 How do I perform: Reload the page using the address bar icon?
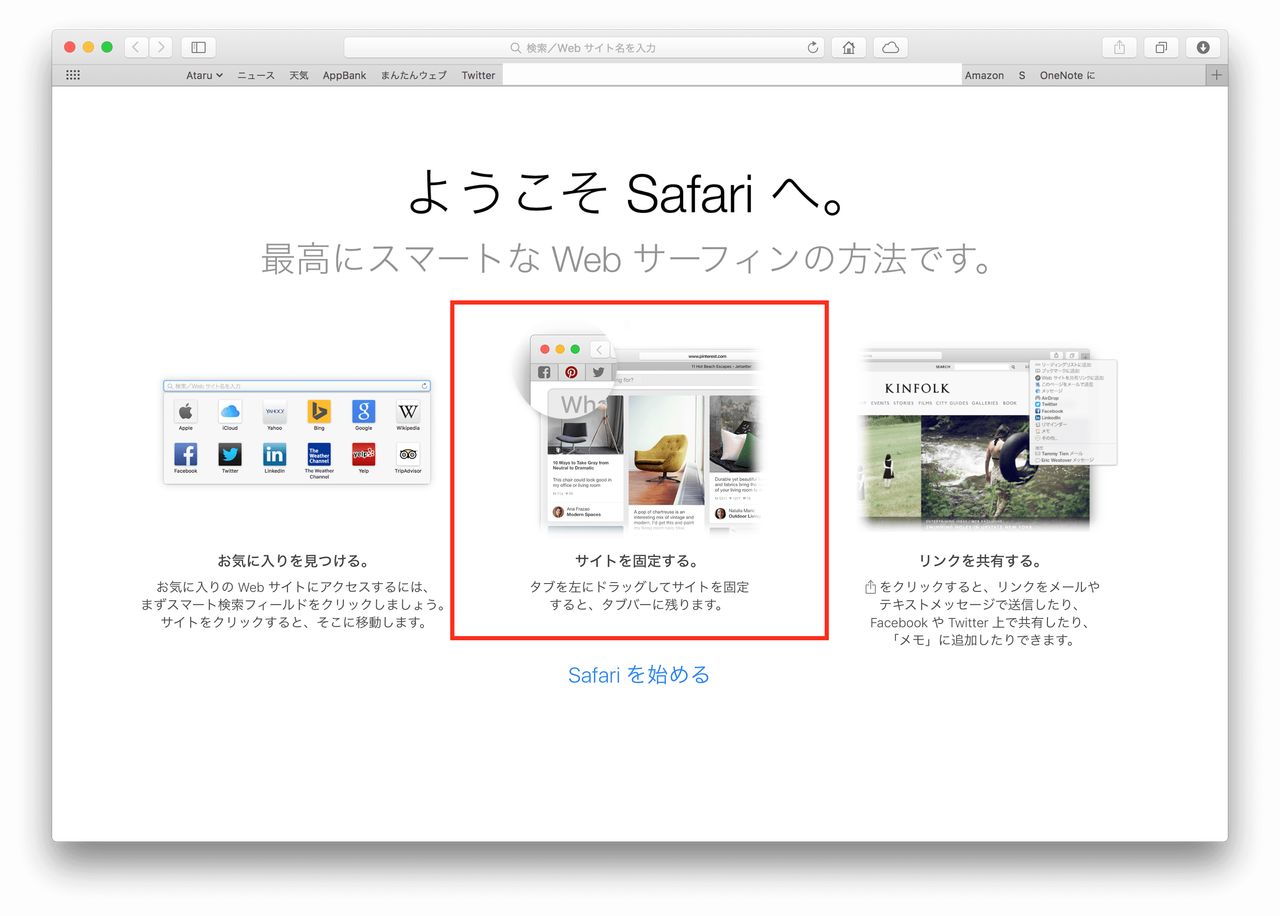[x=813, y=47]
